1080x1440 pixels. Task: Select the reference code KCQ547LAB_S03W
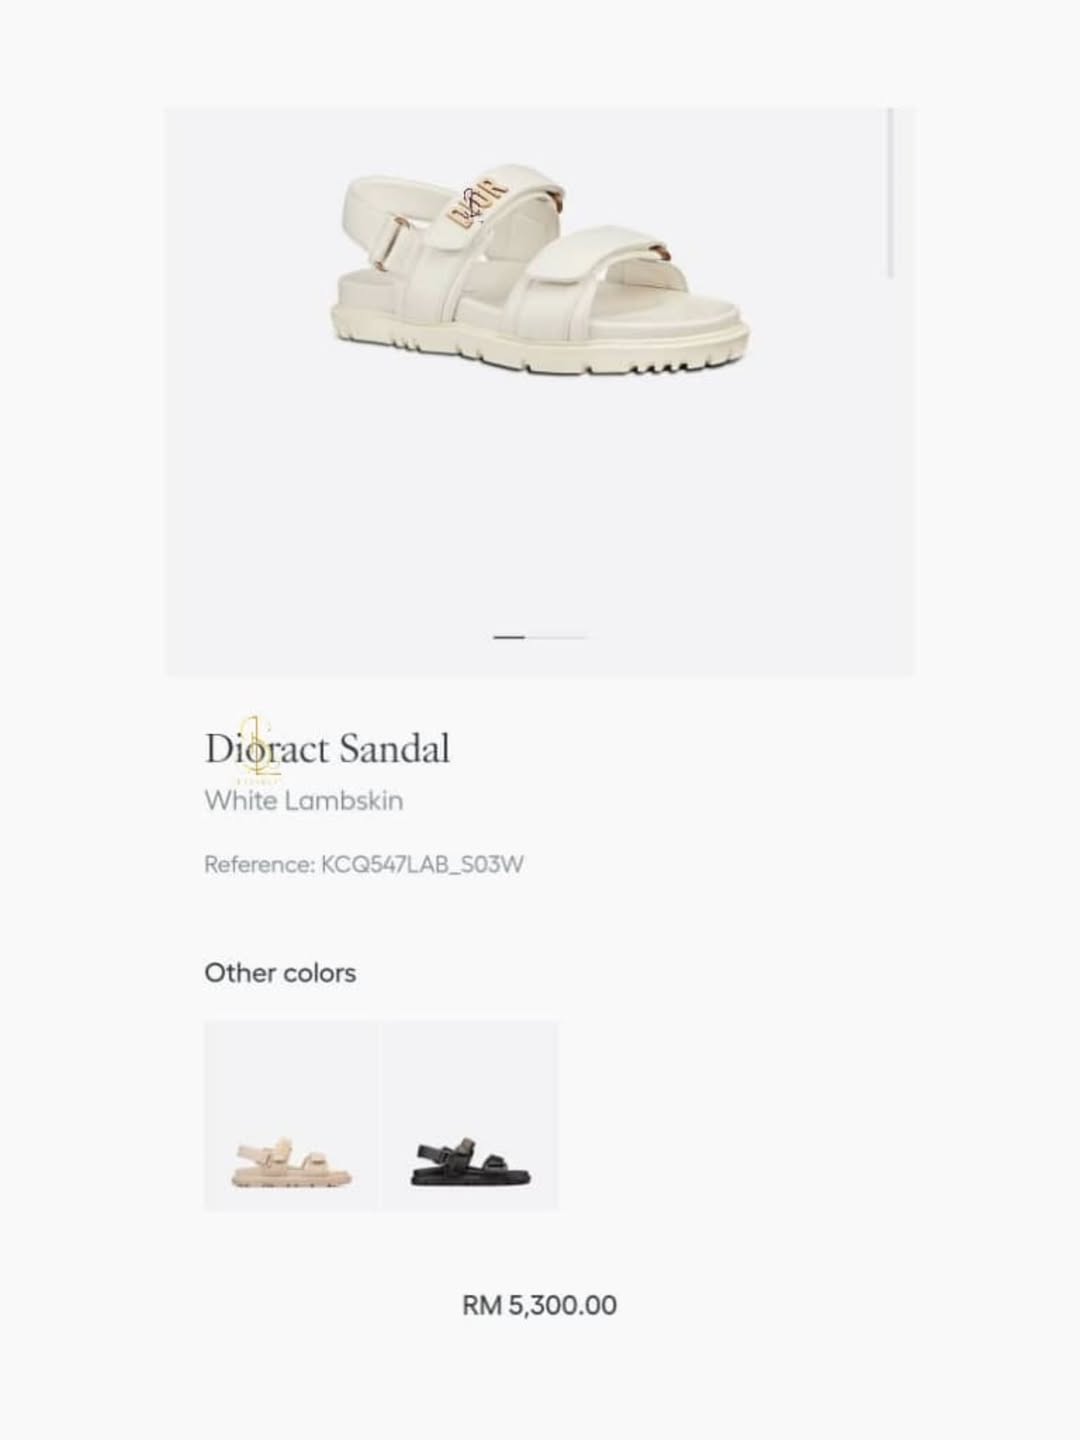(422, 865)
